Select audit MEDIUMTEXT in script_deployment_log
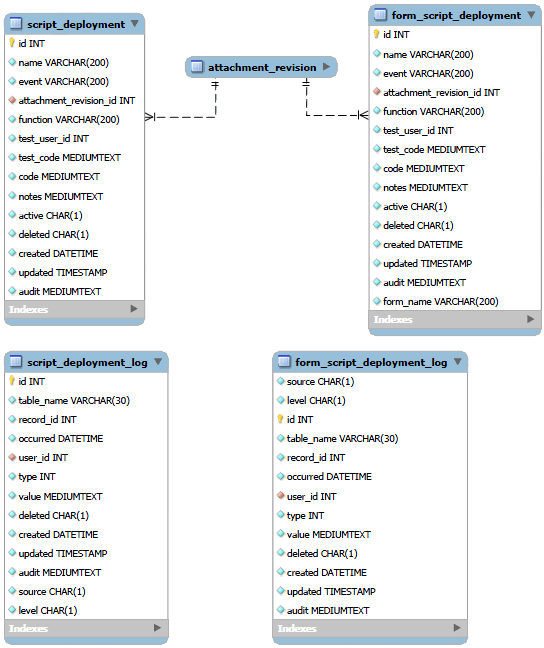The height and width of the screenshot is (648, 544). pos(60,572)
